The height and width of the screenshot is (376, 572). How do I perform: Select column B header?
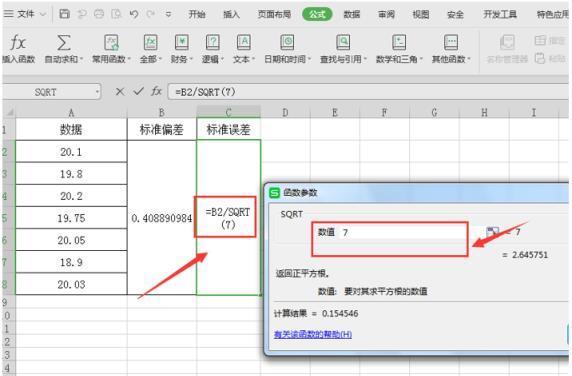click(162, 112)
